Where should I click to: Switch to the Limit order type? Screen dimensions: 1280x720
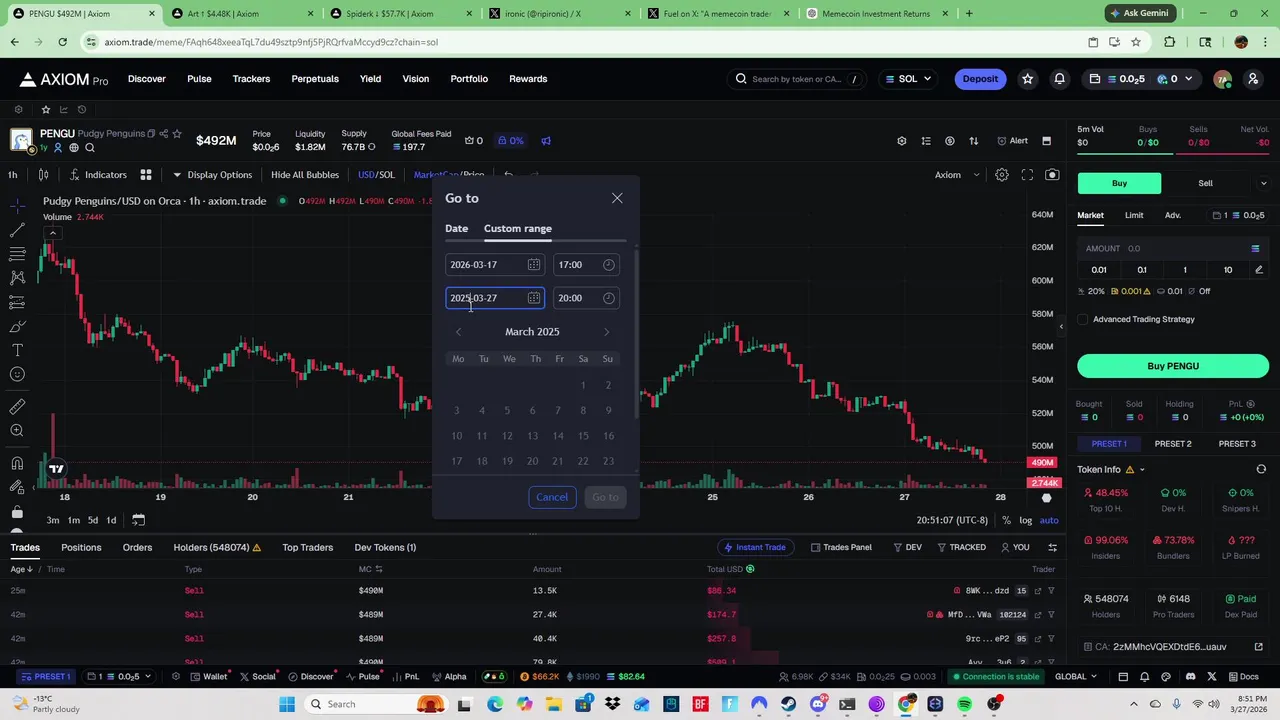click(1134, 215)
